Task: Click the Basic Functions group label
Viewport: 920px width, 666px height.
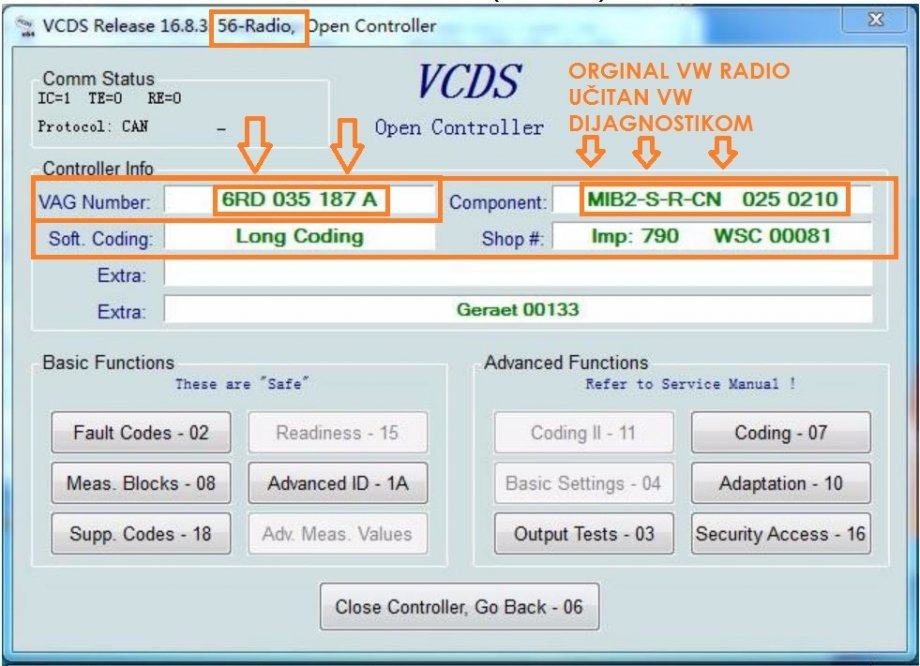Action: click(x=109, y=363)
